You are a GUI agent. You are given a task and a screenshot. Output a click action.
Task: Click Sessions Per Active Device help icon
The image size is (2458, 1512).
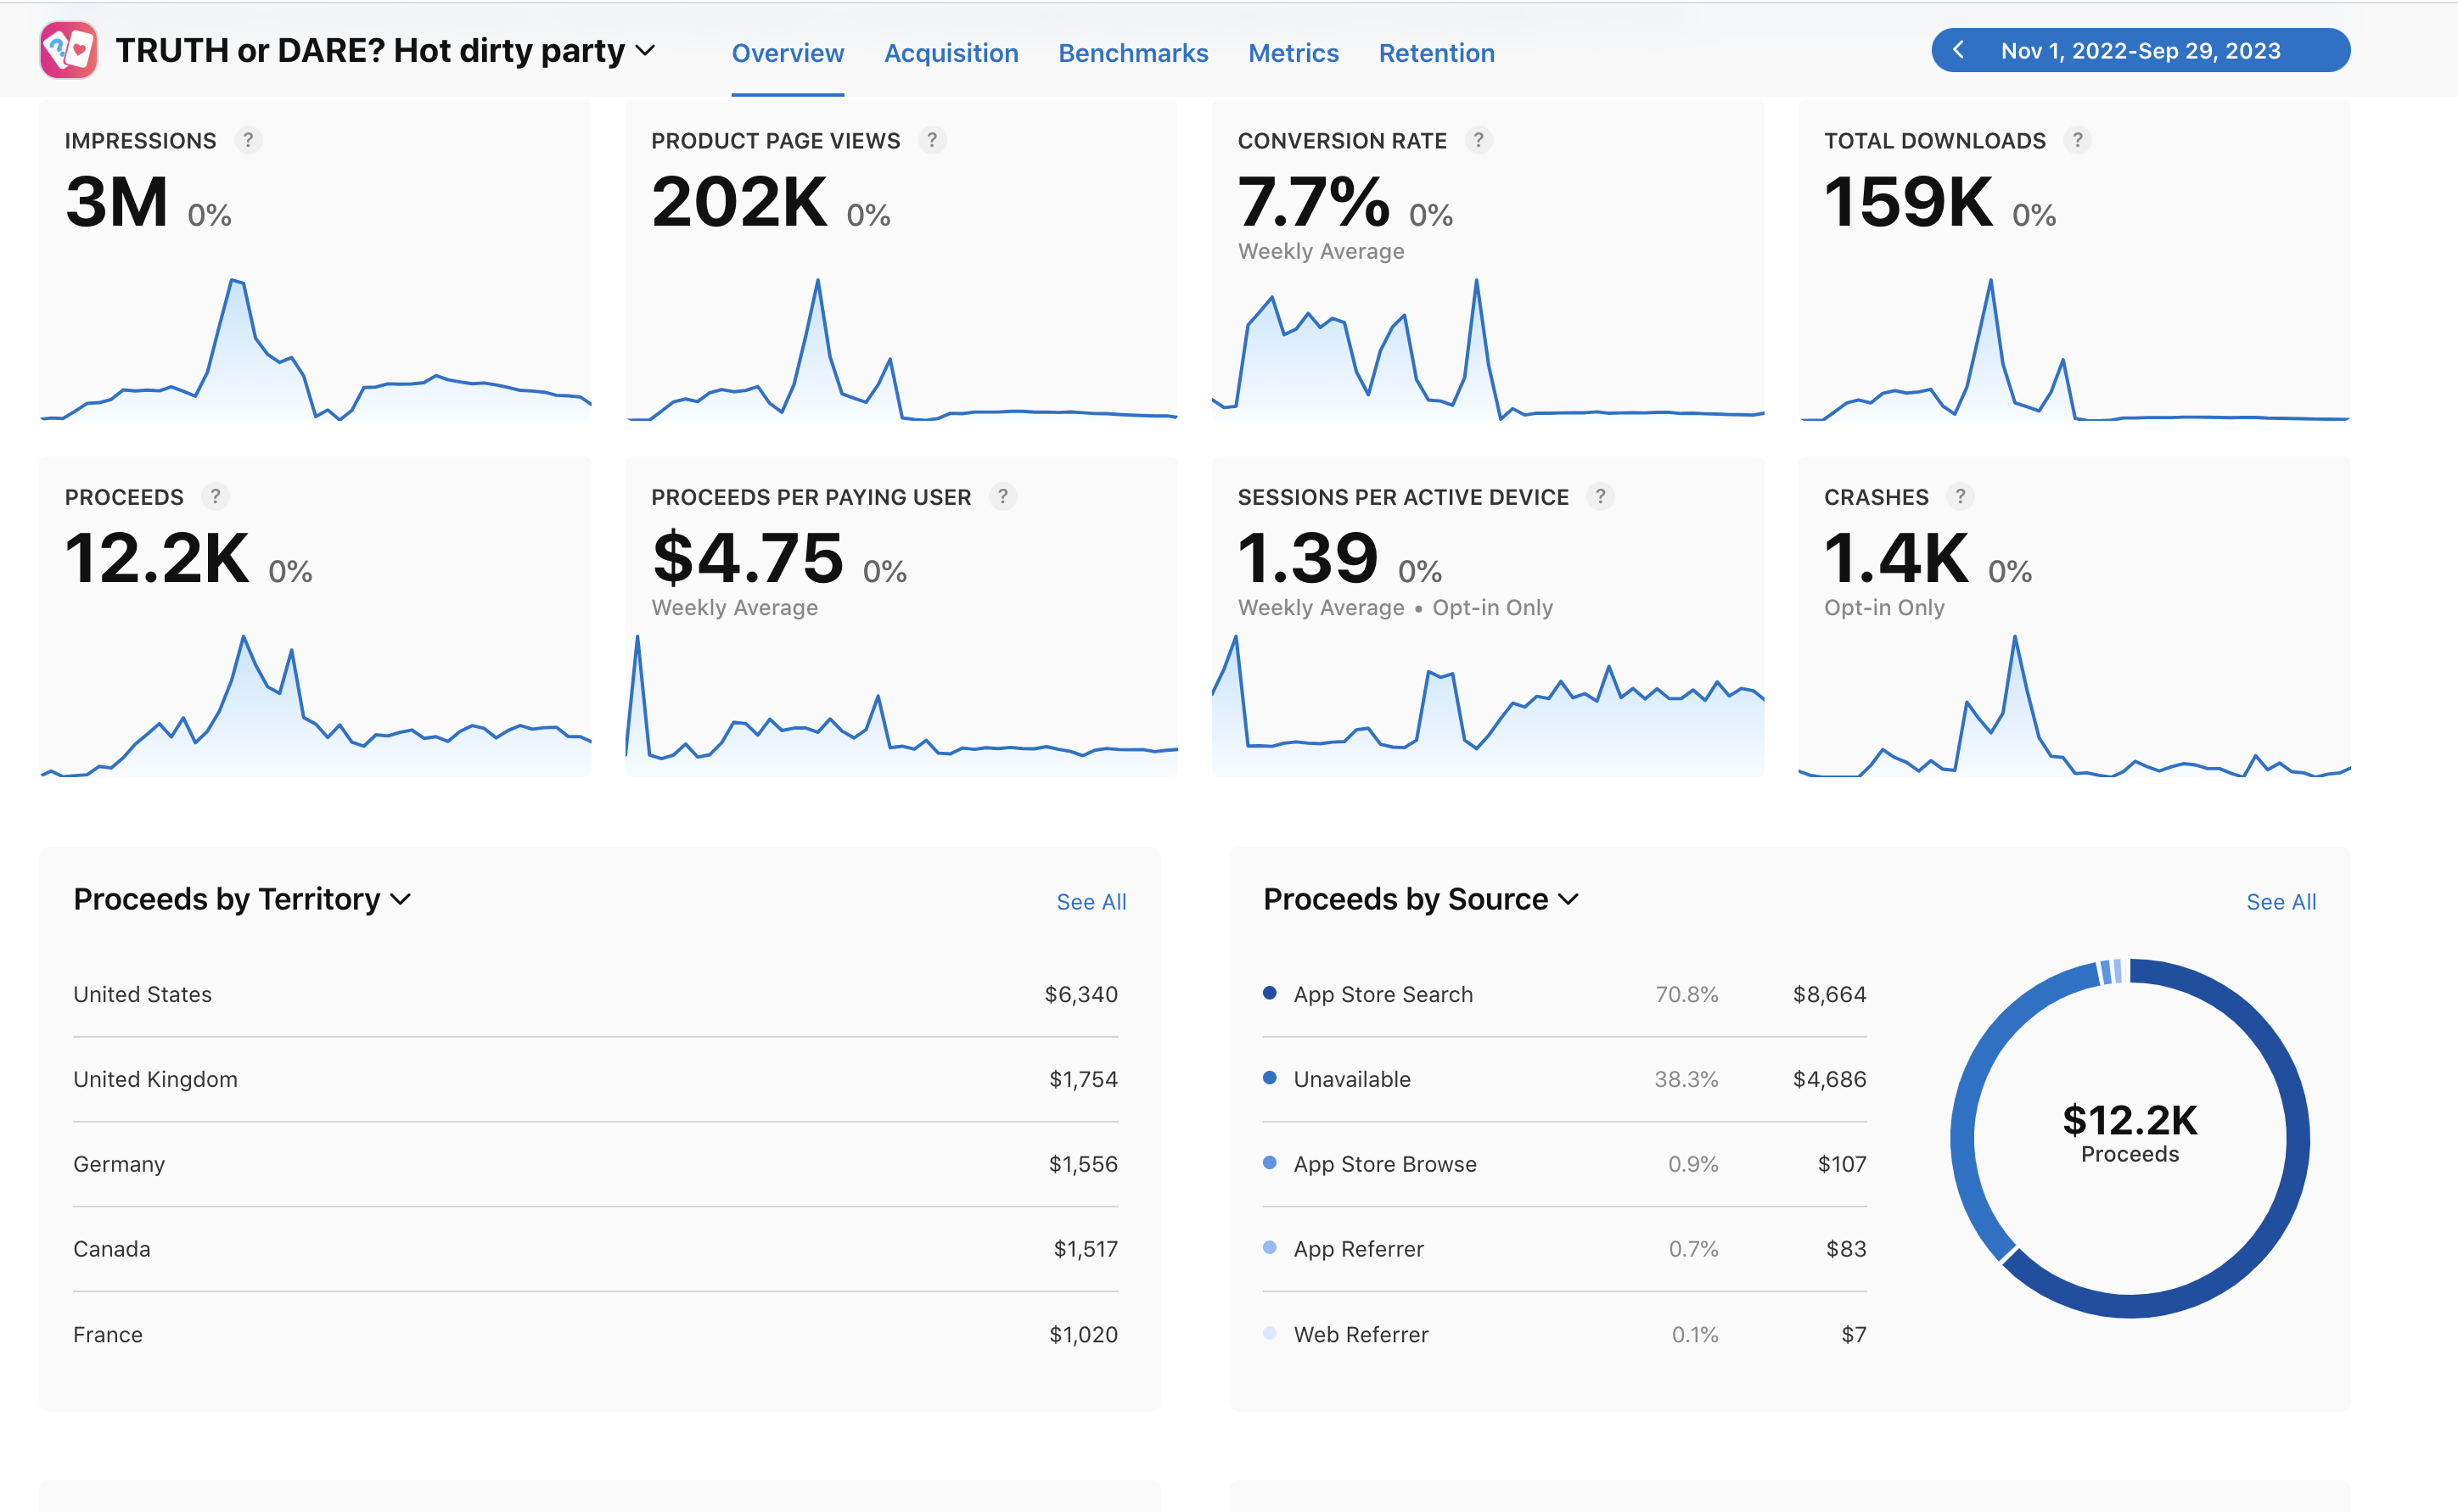1601,496
